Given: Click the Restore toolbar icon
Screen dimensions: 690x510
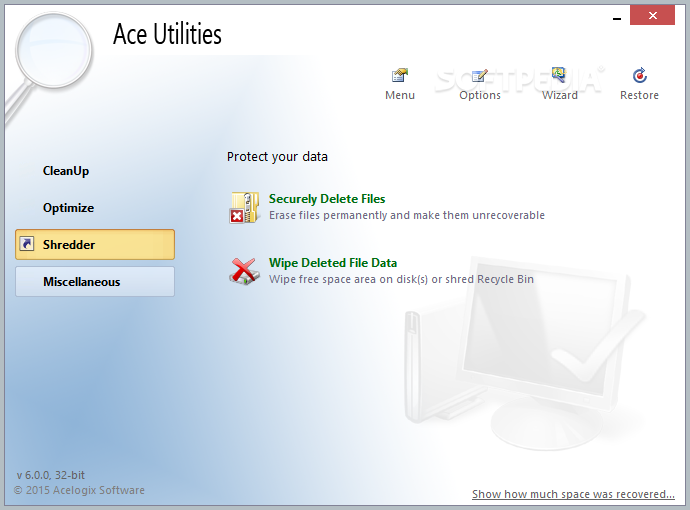Looking at the screenshot, I should 639,75.
